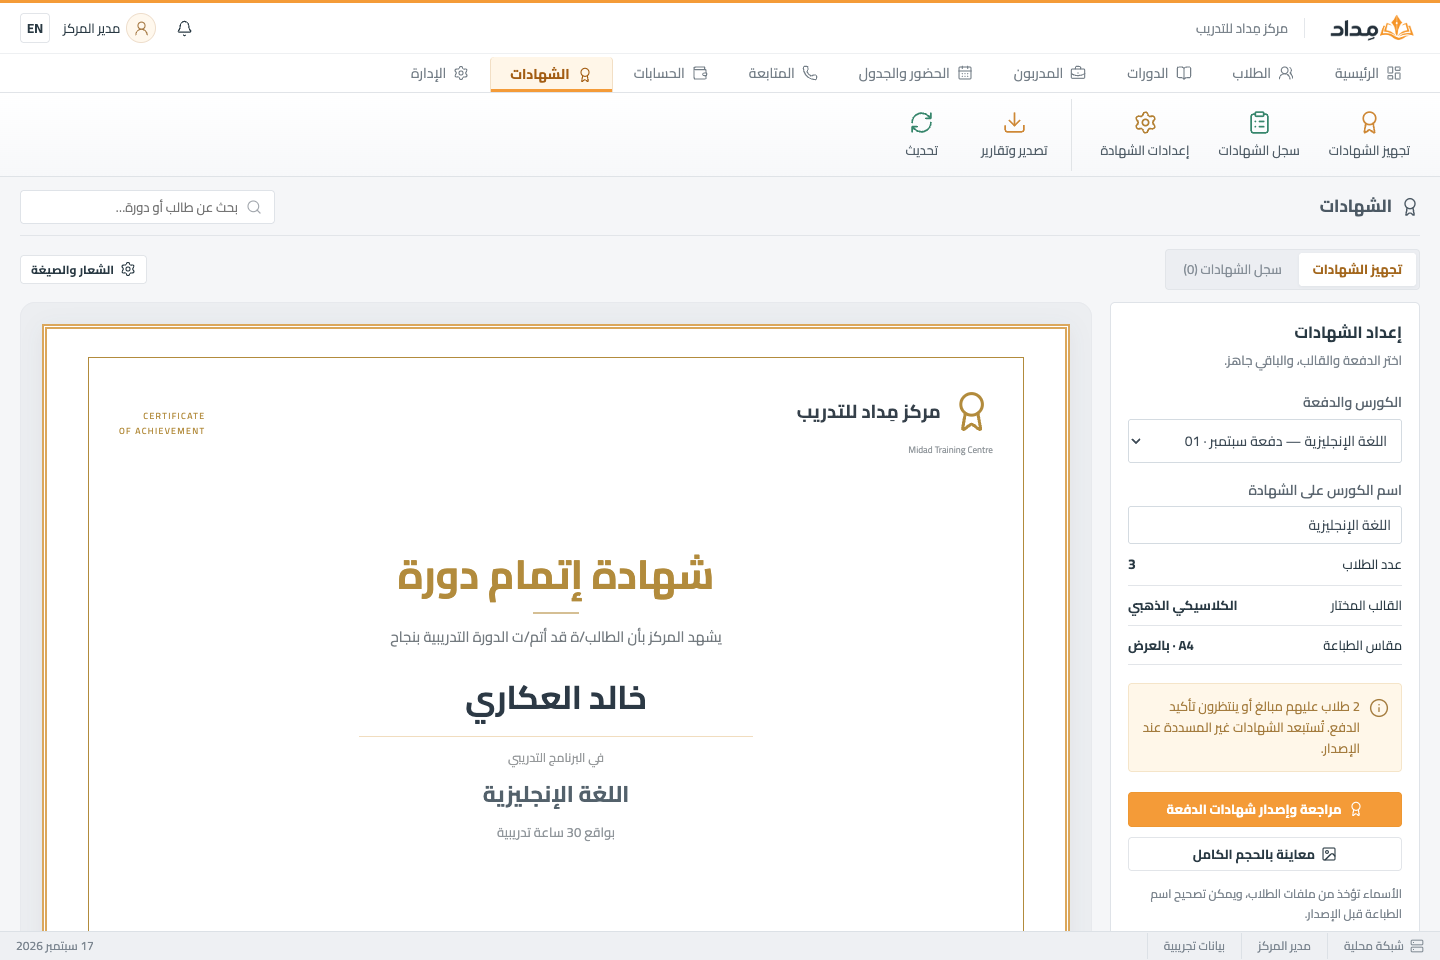Click the users icon beside الطلاب
The image size is (1440, 960).
point(1286,73)
